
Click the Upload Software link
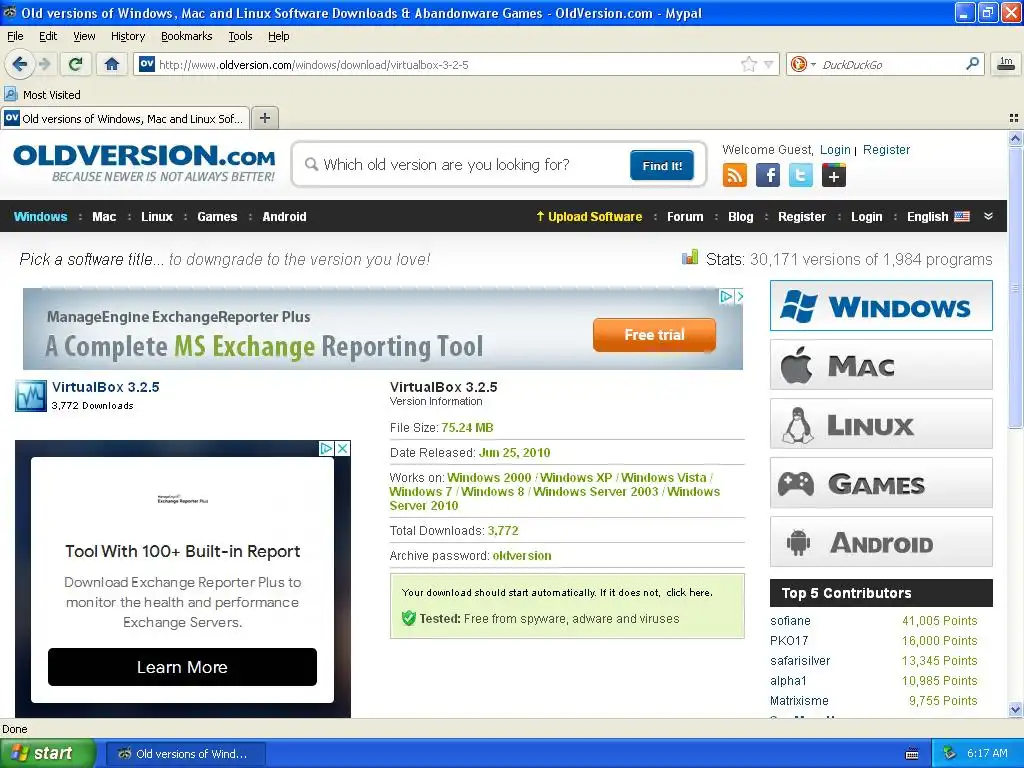[589, 217]
